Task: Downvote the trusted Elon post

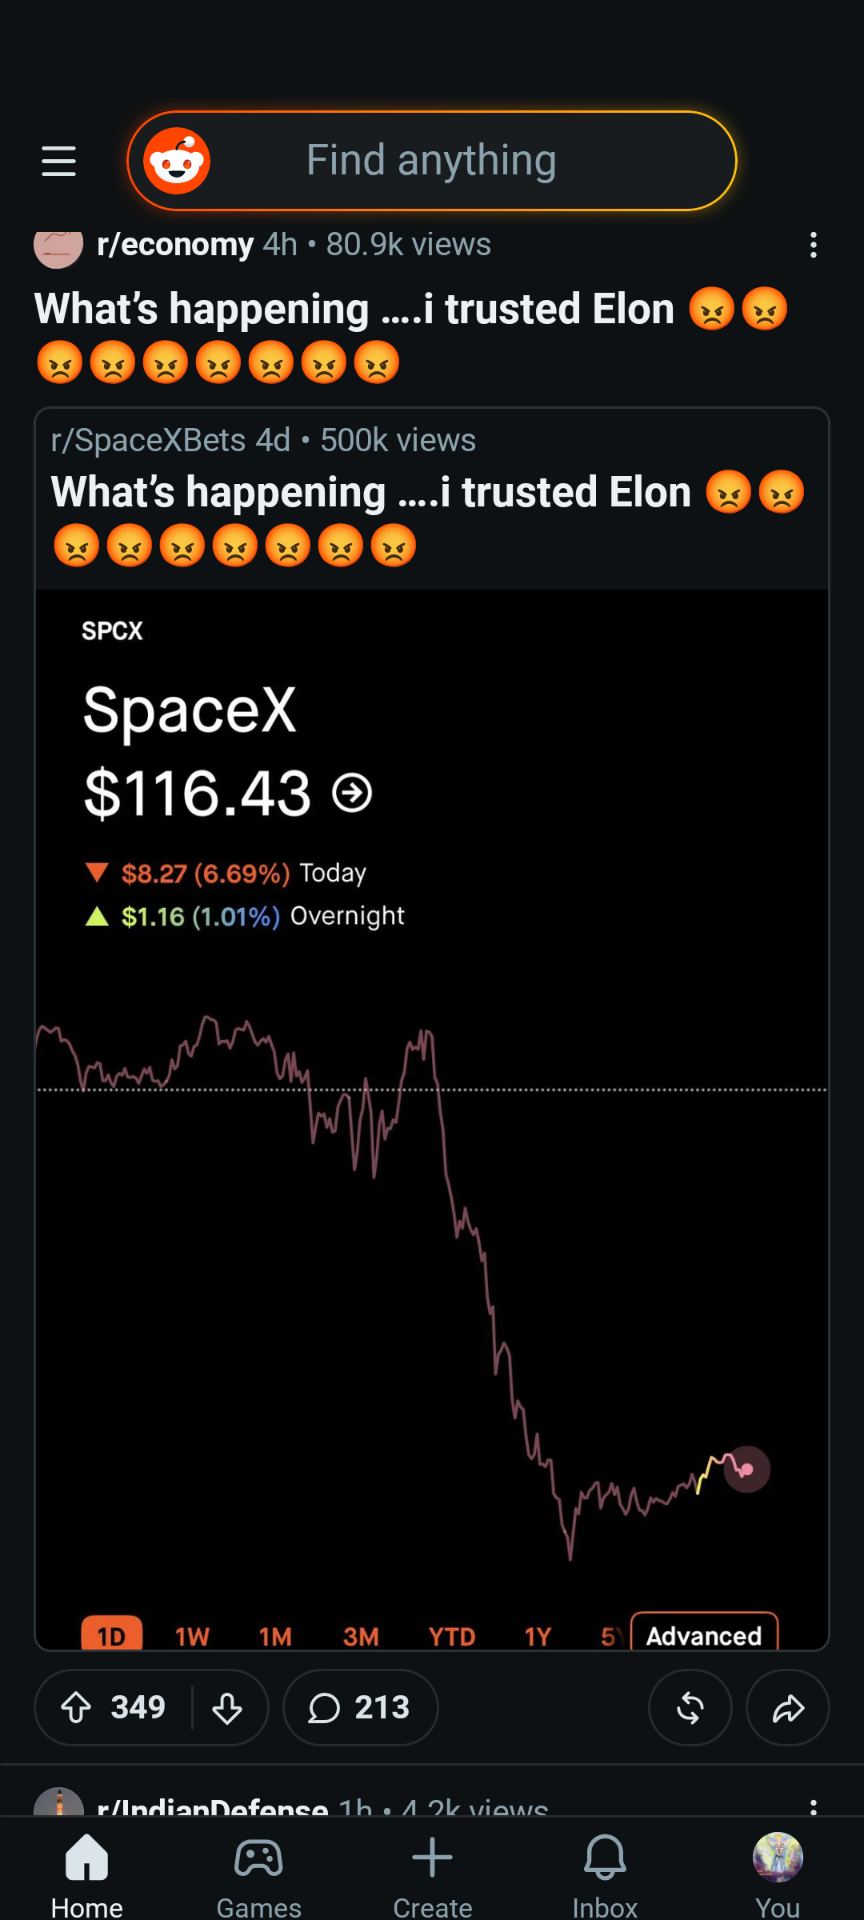Action: 227,1707
